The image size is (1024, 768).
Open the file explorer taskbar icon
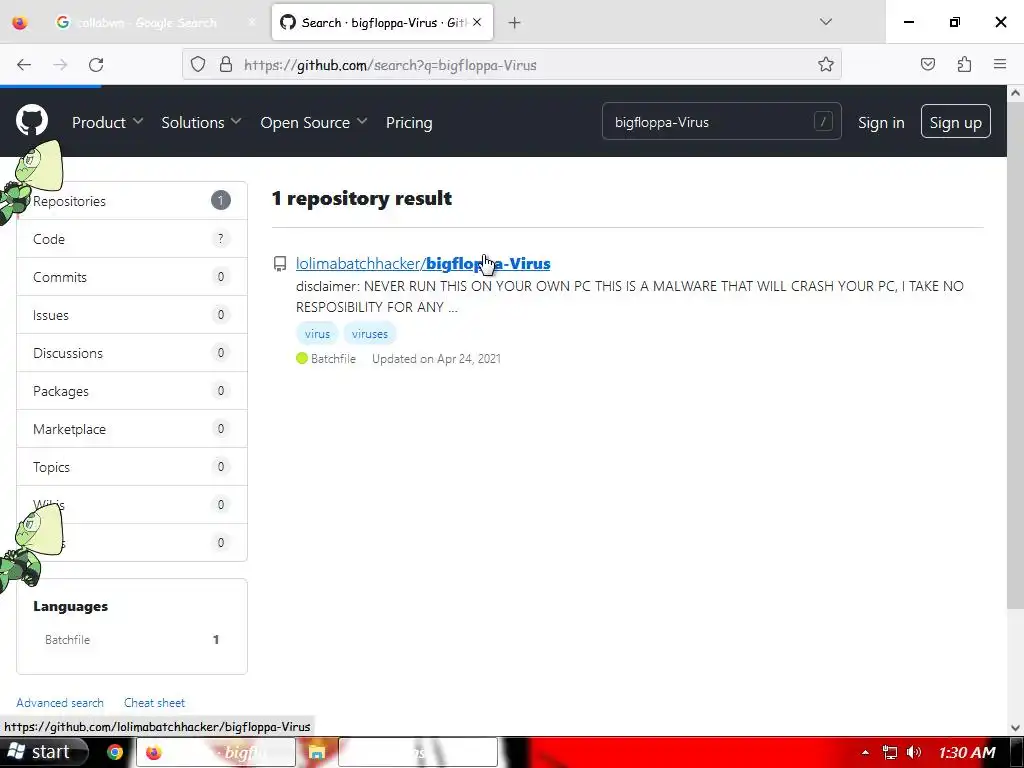(317, 752)
